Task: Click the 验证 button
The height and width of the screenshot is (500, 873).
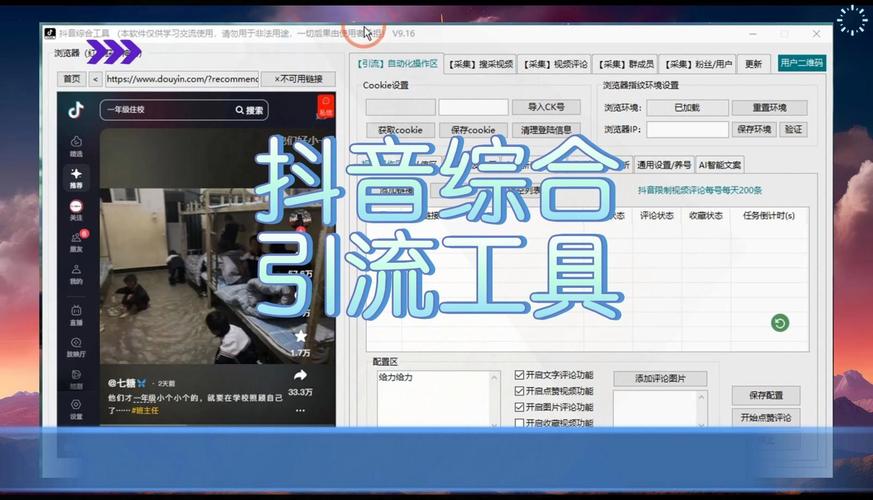Action: tap(793, 130)
